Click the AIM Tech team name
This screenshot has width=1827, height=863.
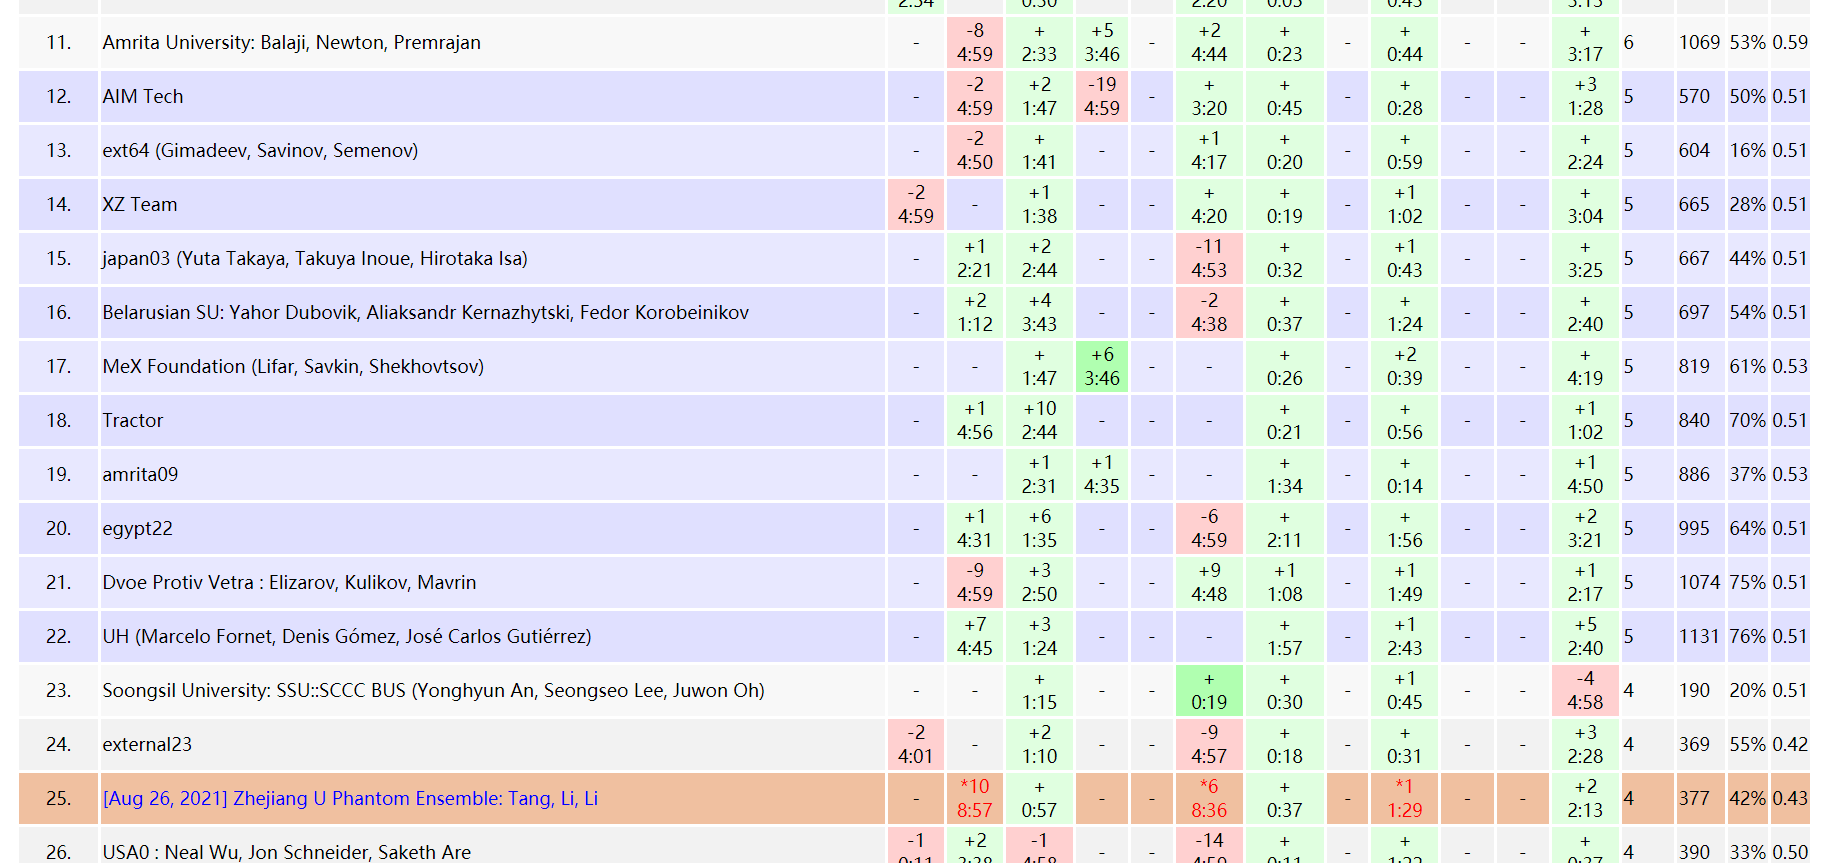tap(143, 97)
